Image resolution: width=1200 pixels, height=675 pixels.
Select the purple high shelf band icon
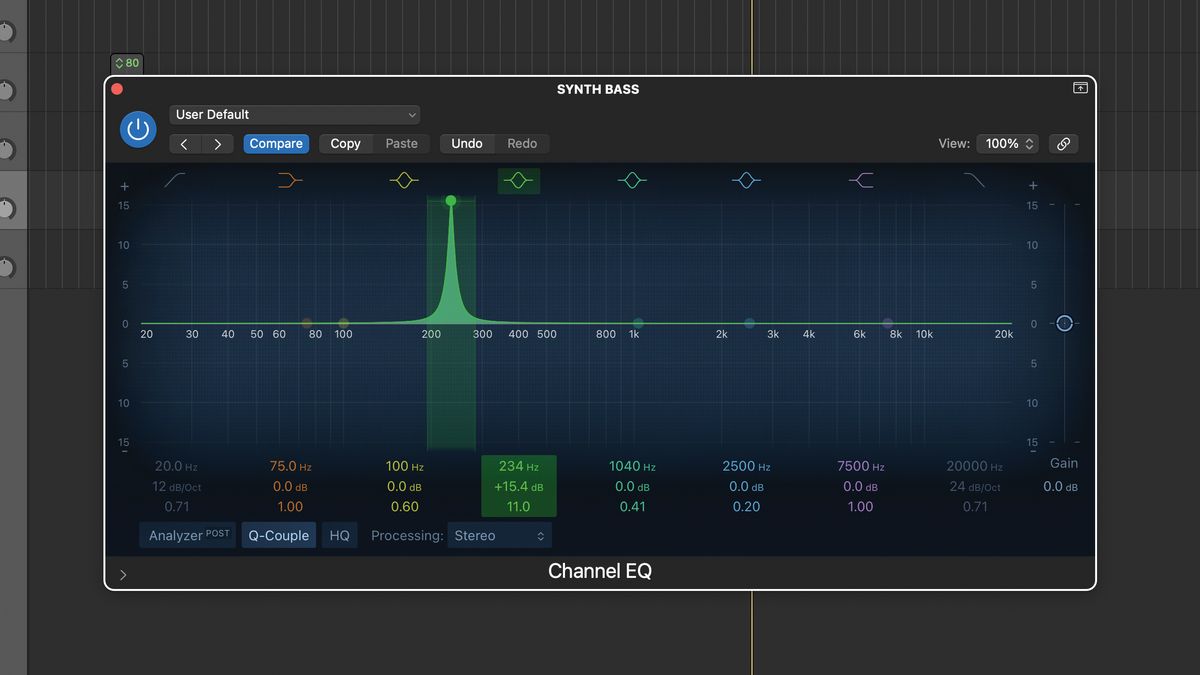862,180
